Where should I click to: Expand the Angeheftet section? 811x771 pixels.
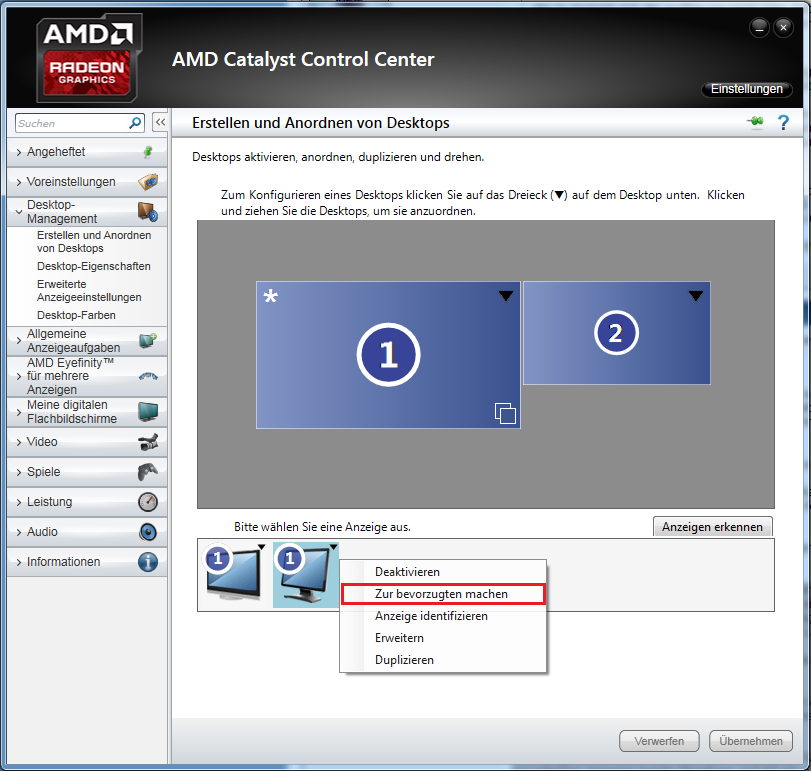tap(19, 152)
